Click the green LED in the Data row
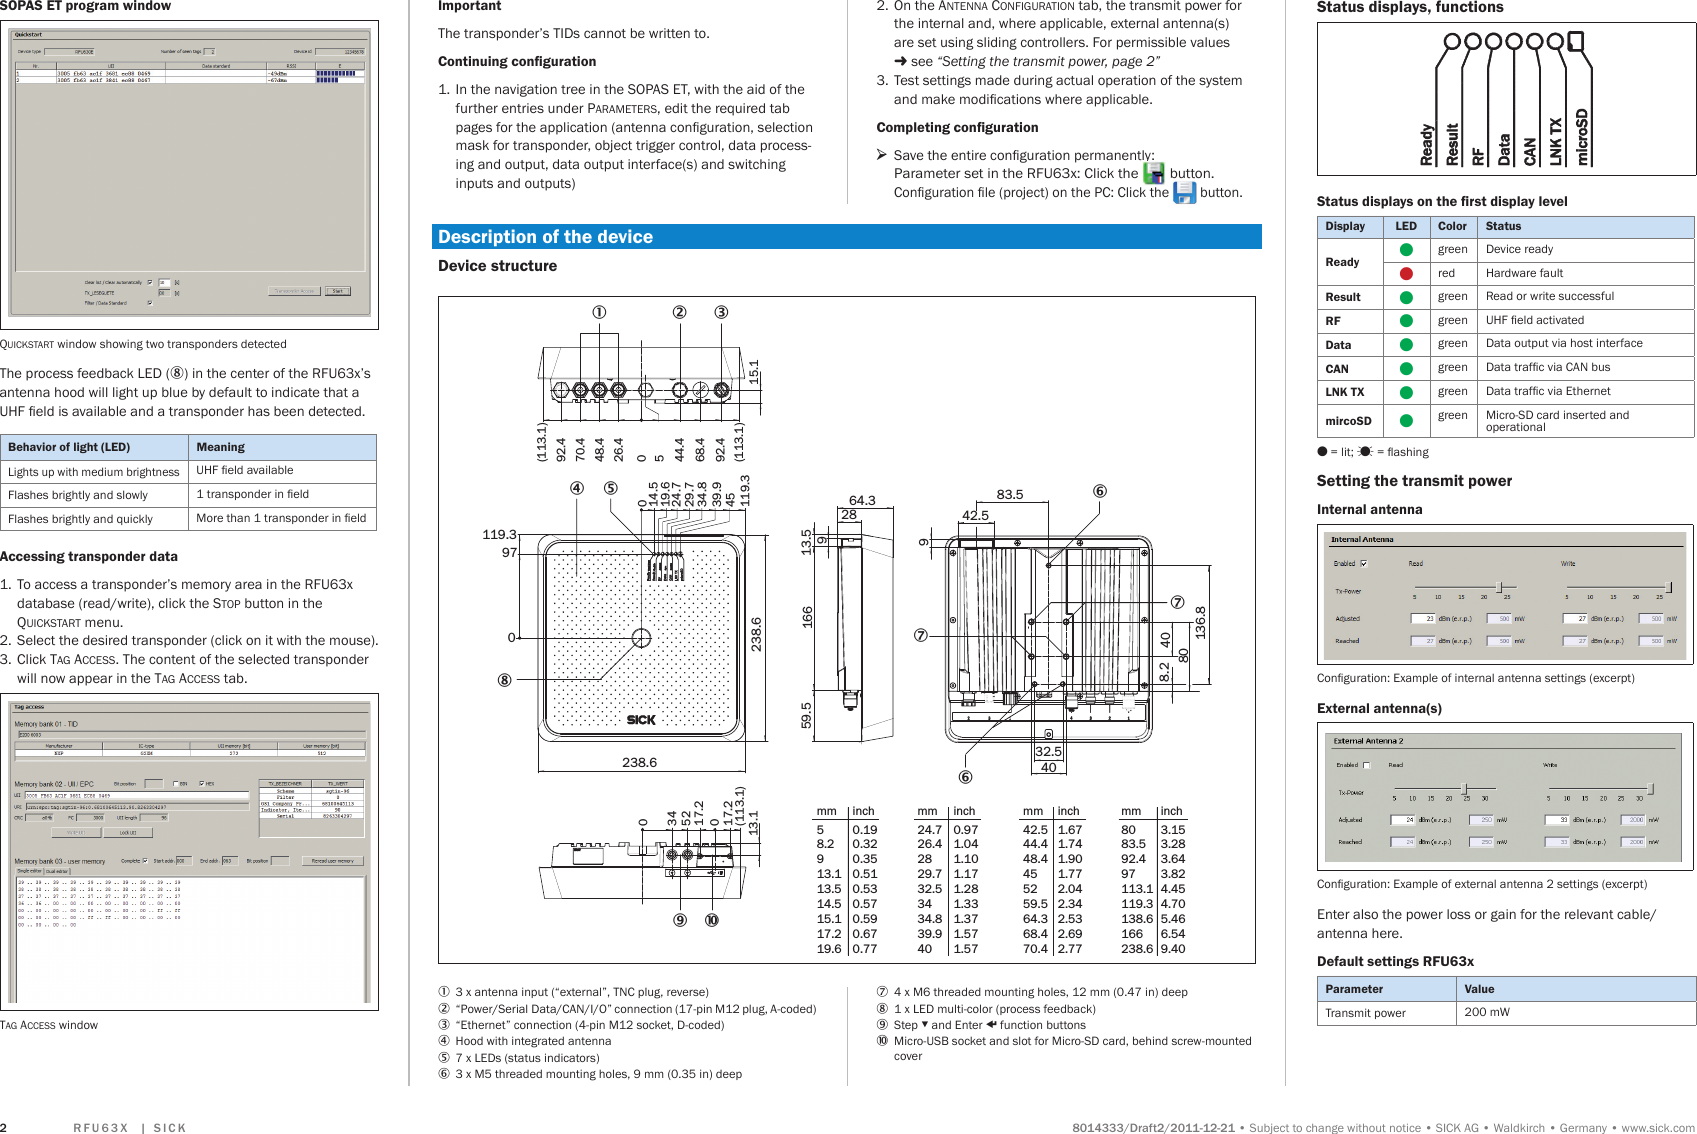 (1406, 344)
